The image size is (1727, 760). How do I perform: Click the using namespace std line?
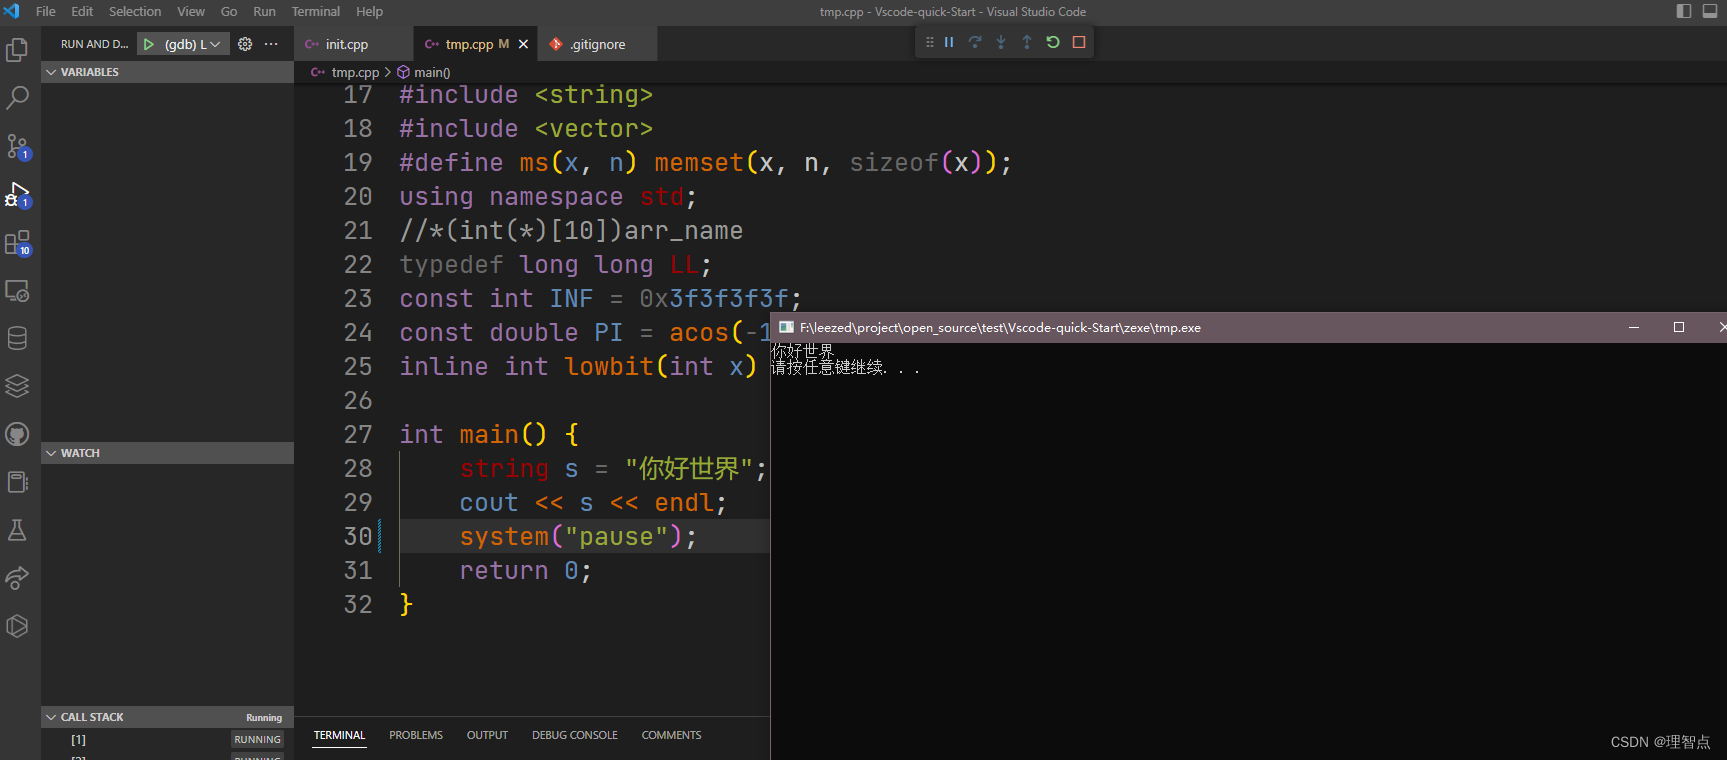coord(548,197)
